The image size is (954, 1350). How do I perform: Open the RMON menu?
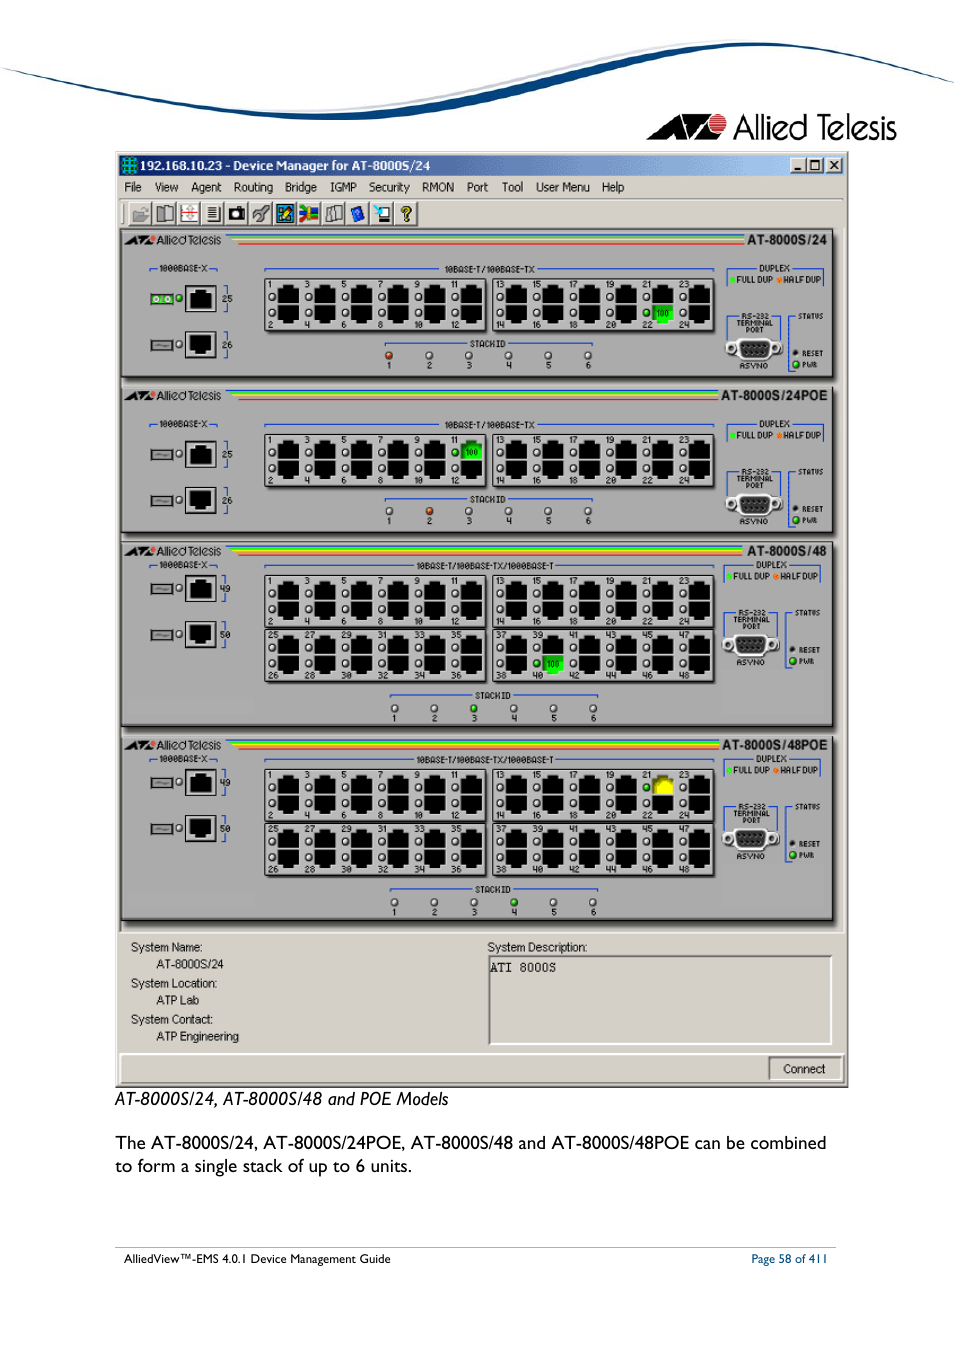pos(438,187)
